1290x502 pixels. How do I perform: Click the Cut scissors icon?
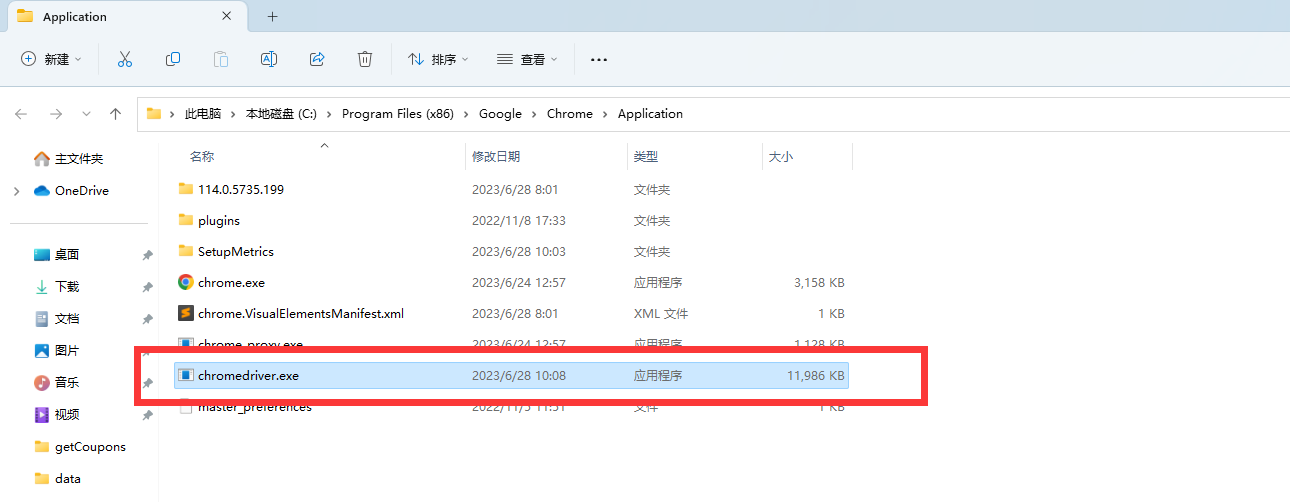[125, 60]
